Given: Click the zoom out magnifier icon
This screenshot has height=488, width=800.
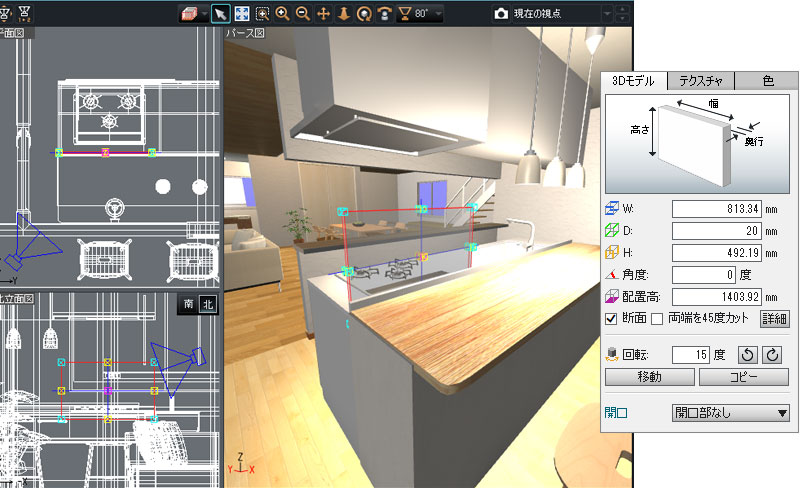Looking at the screenshot, I should 302,15.
